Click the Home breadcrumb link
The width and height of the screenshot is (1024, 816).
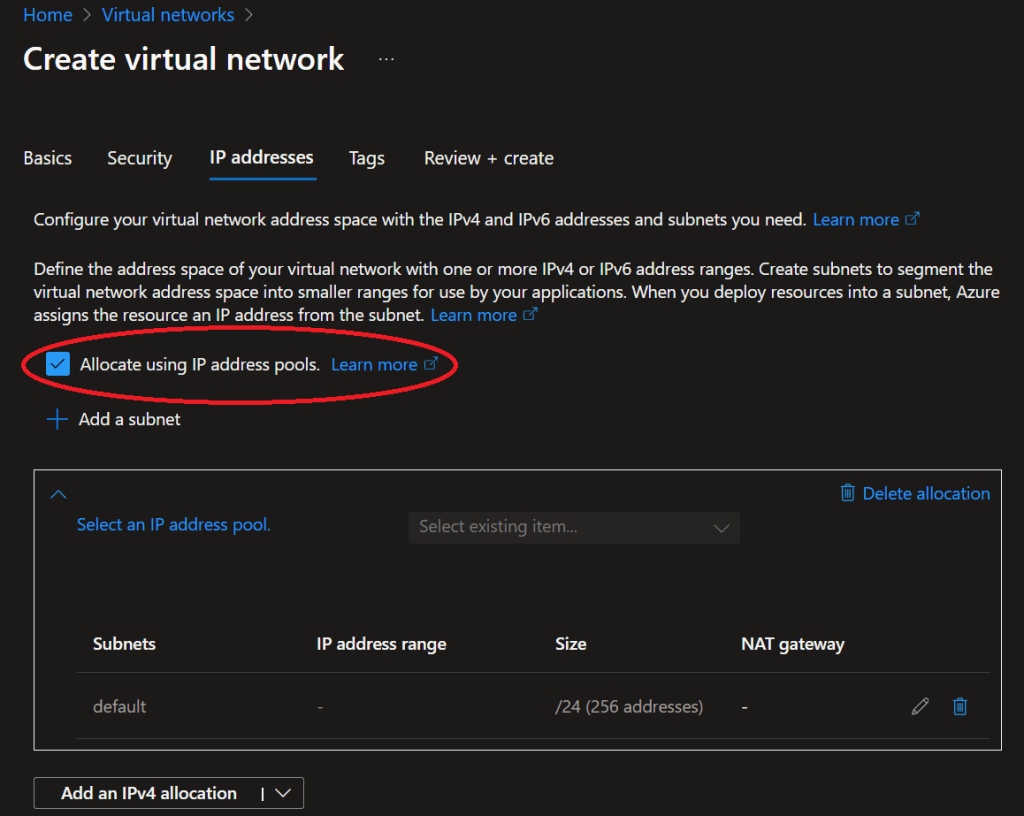(48, 15)
